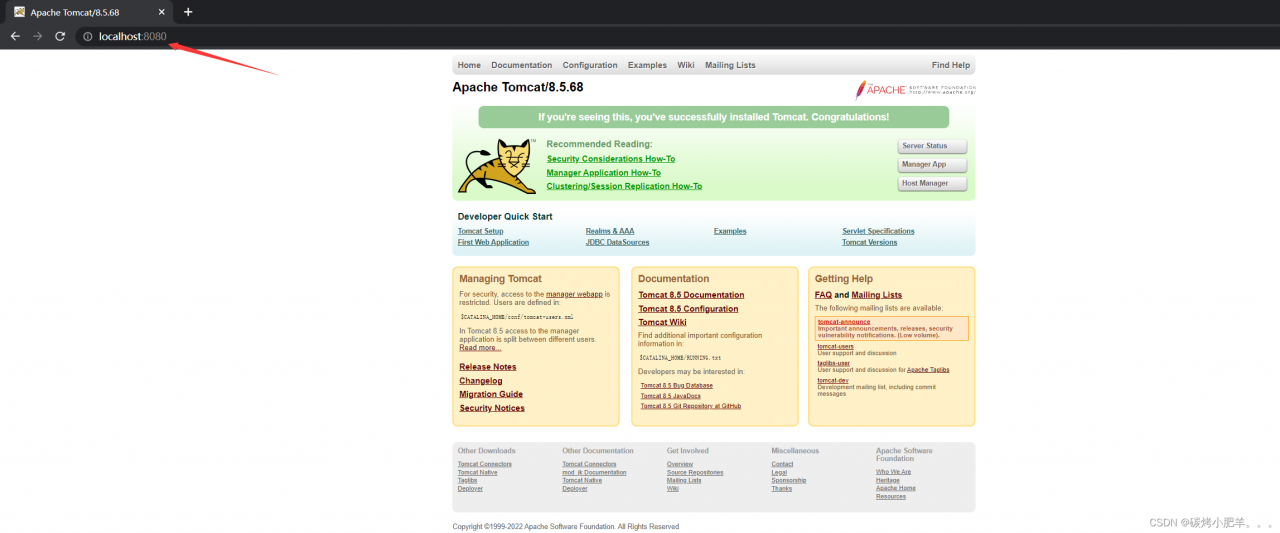Open Tomcat 8.5 JavaDocs link
Viewport: 1280px width, 533px height.
(671, 396)
